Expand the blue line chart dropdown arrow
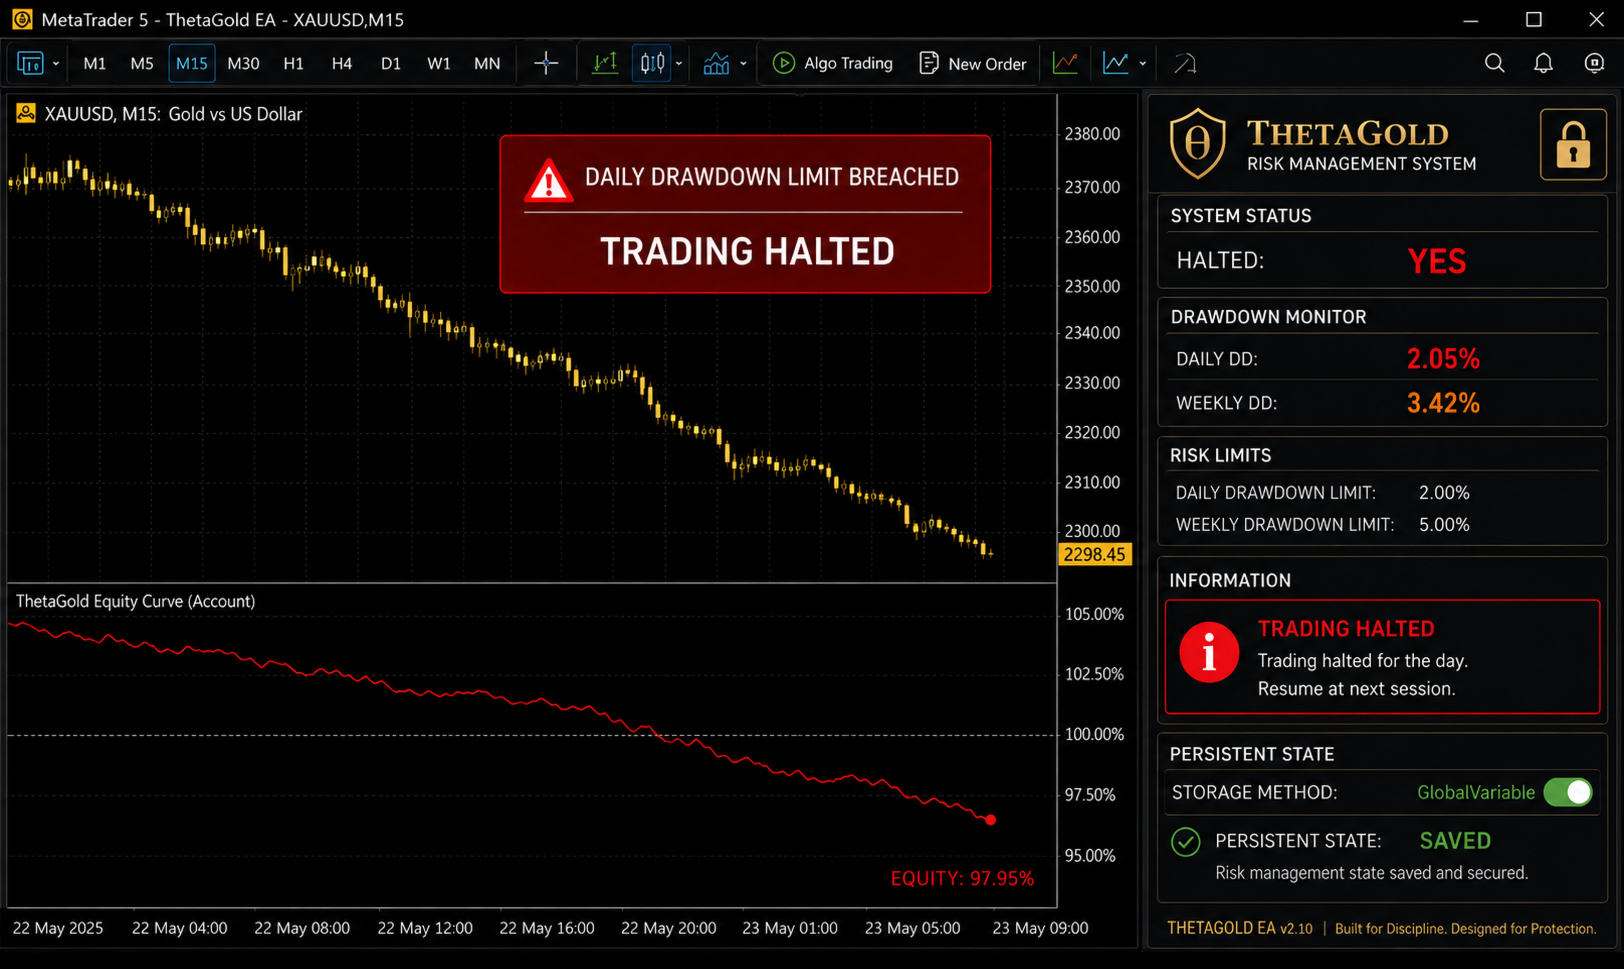The height and width of the screenshot is (969, 1624). [x=1143, y=64]
